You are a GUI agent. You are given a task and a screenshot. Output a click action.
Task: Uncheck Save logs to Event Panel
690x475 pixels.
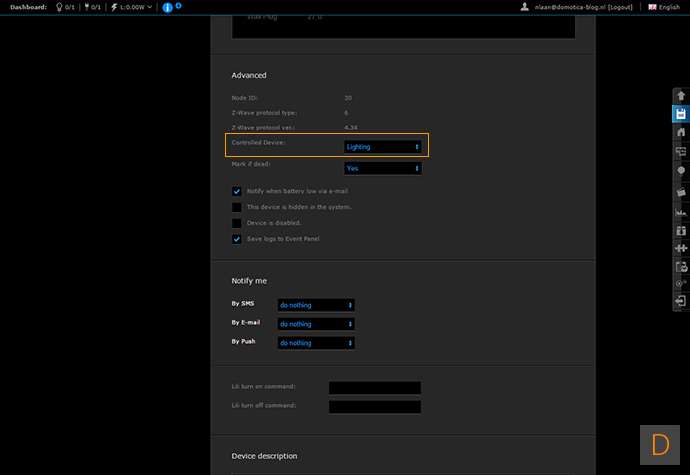(237, 239)
